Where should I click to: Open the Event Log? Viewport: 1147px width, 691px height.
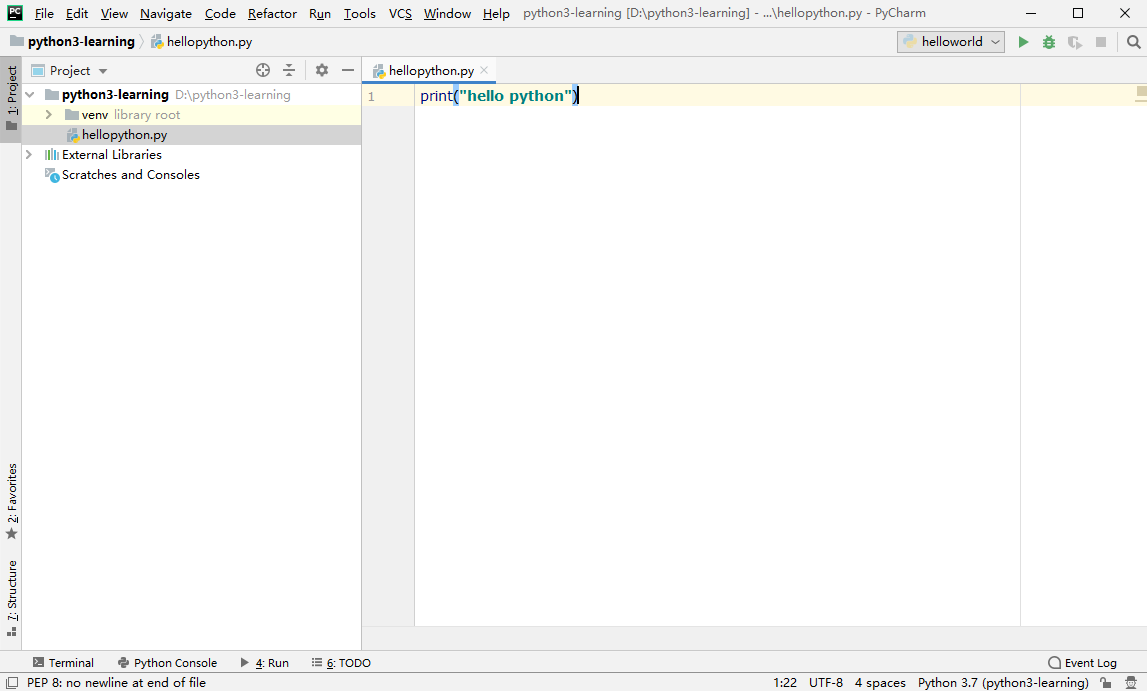[1083, 662]
